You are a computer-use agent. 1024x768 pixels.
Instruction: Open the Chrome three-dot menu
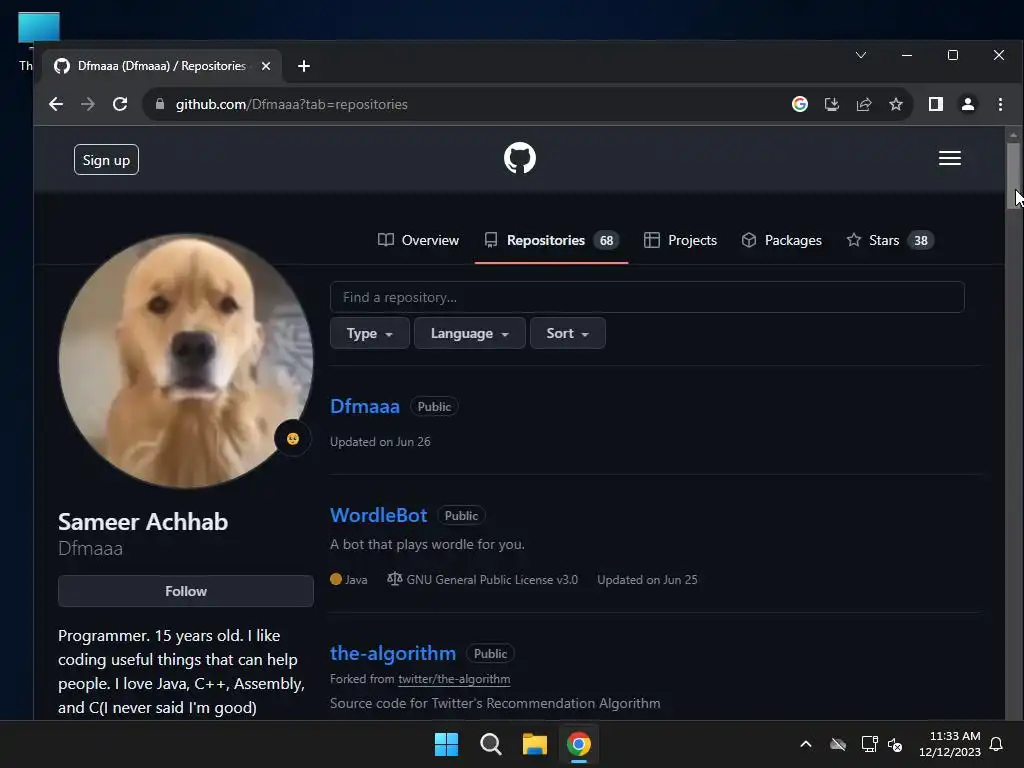pos(1000,104)
